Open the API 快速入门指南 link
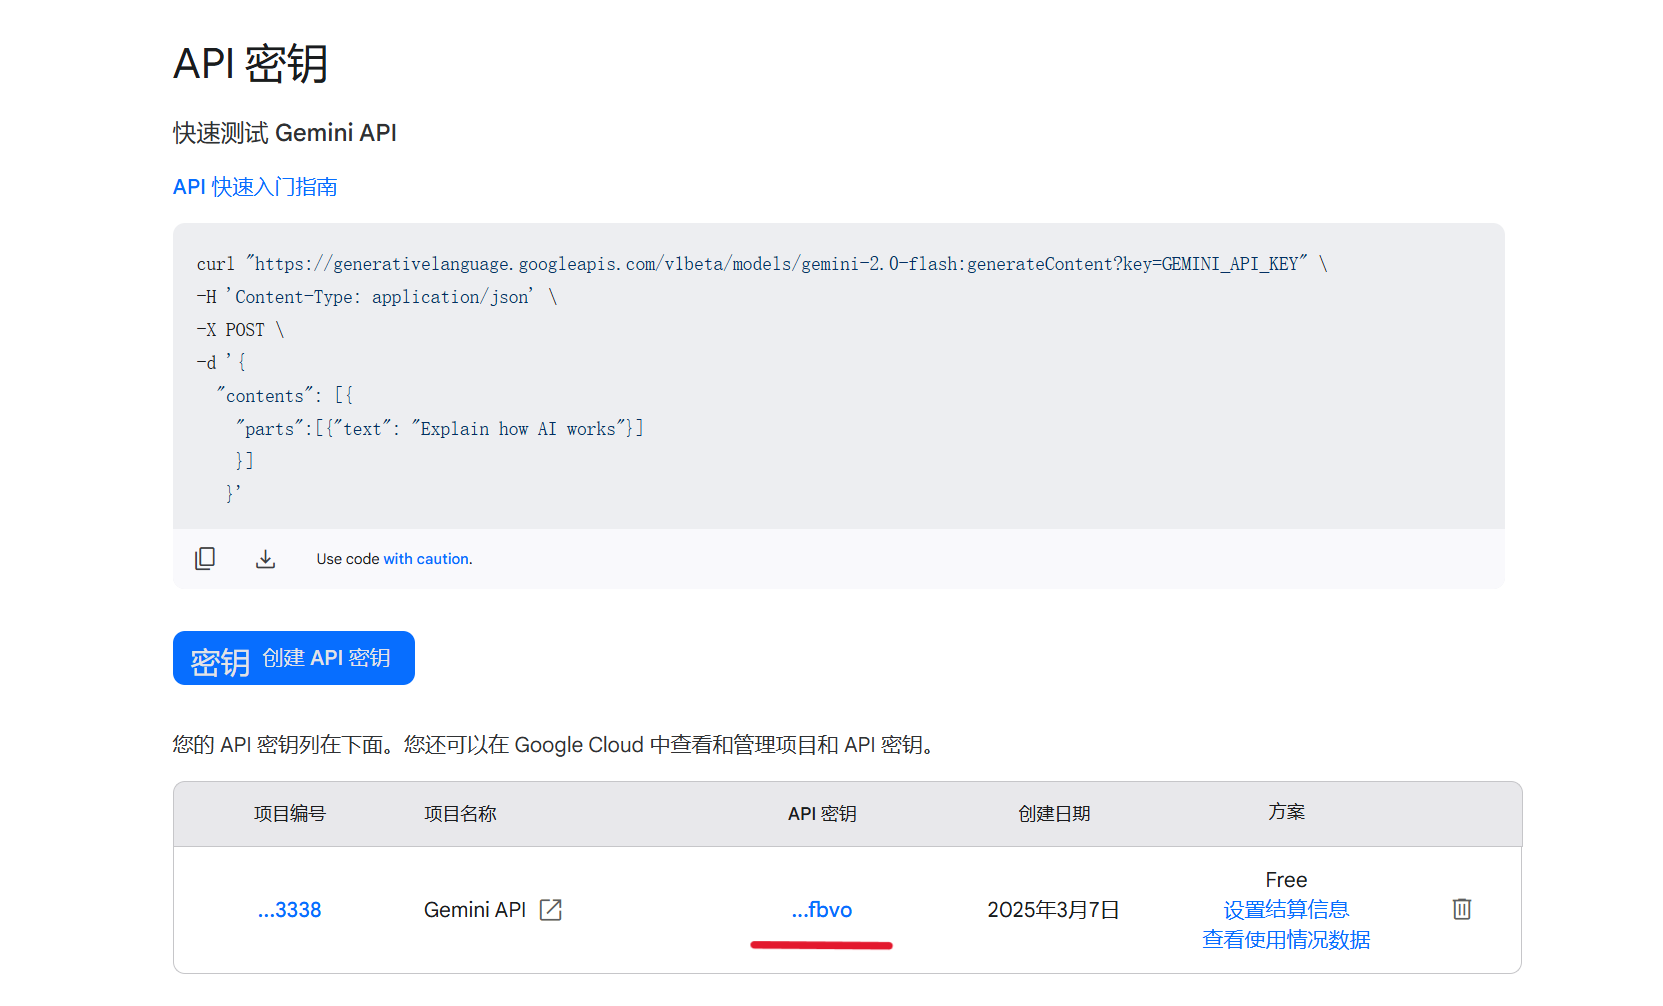This screenshot has height=1006, width=1663. click(x=255, y=187)
